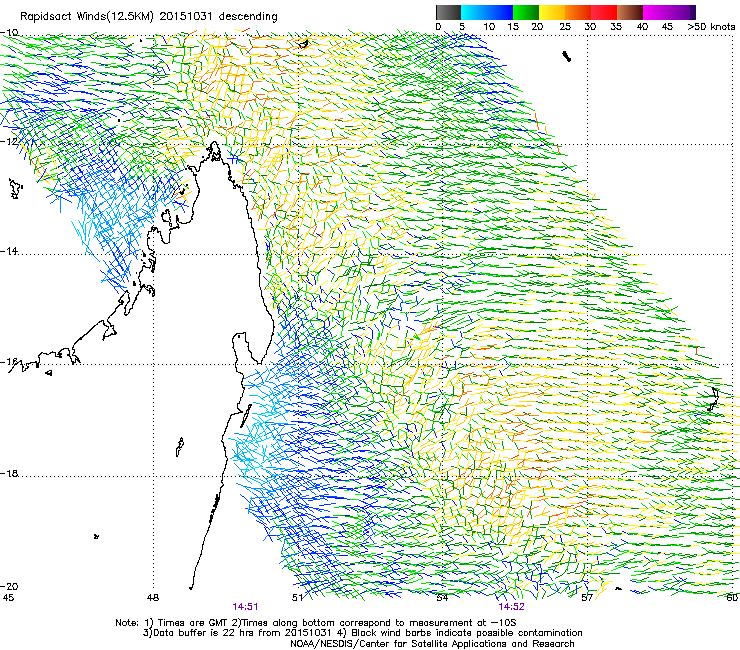Select the cyan 5-10 knots legend swatch
Image resolution: width=740 pixels, height=650 pixels.
tap(474, 12)
